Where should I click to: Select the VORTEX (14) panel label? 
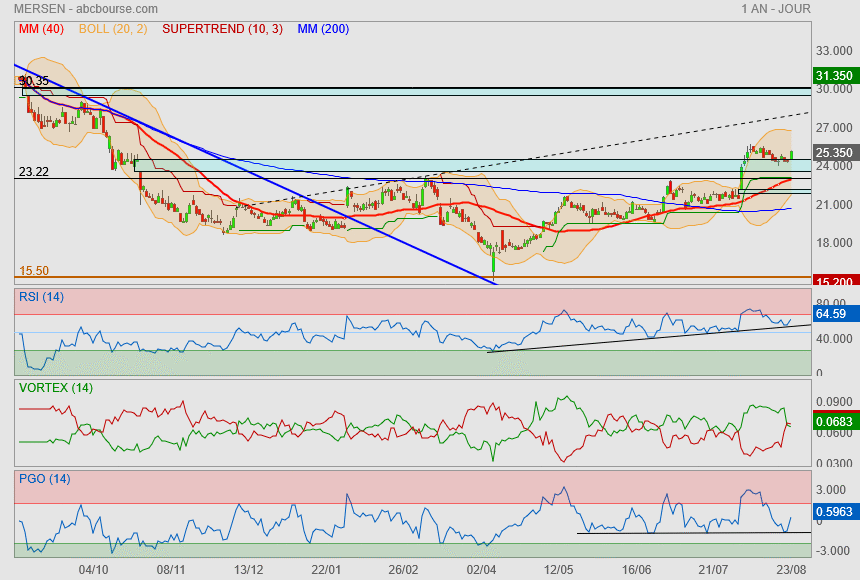(x=55, y=387)
